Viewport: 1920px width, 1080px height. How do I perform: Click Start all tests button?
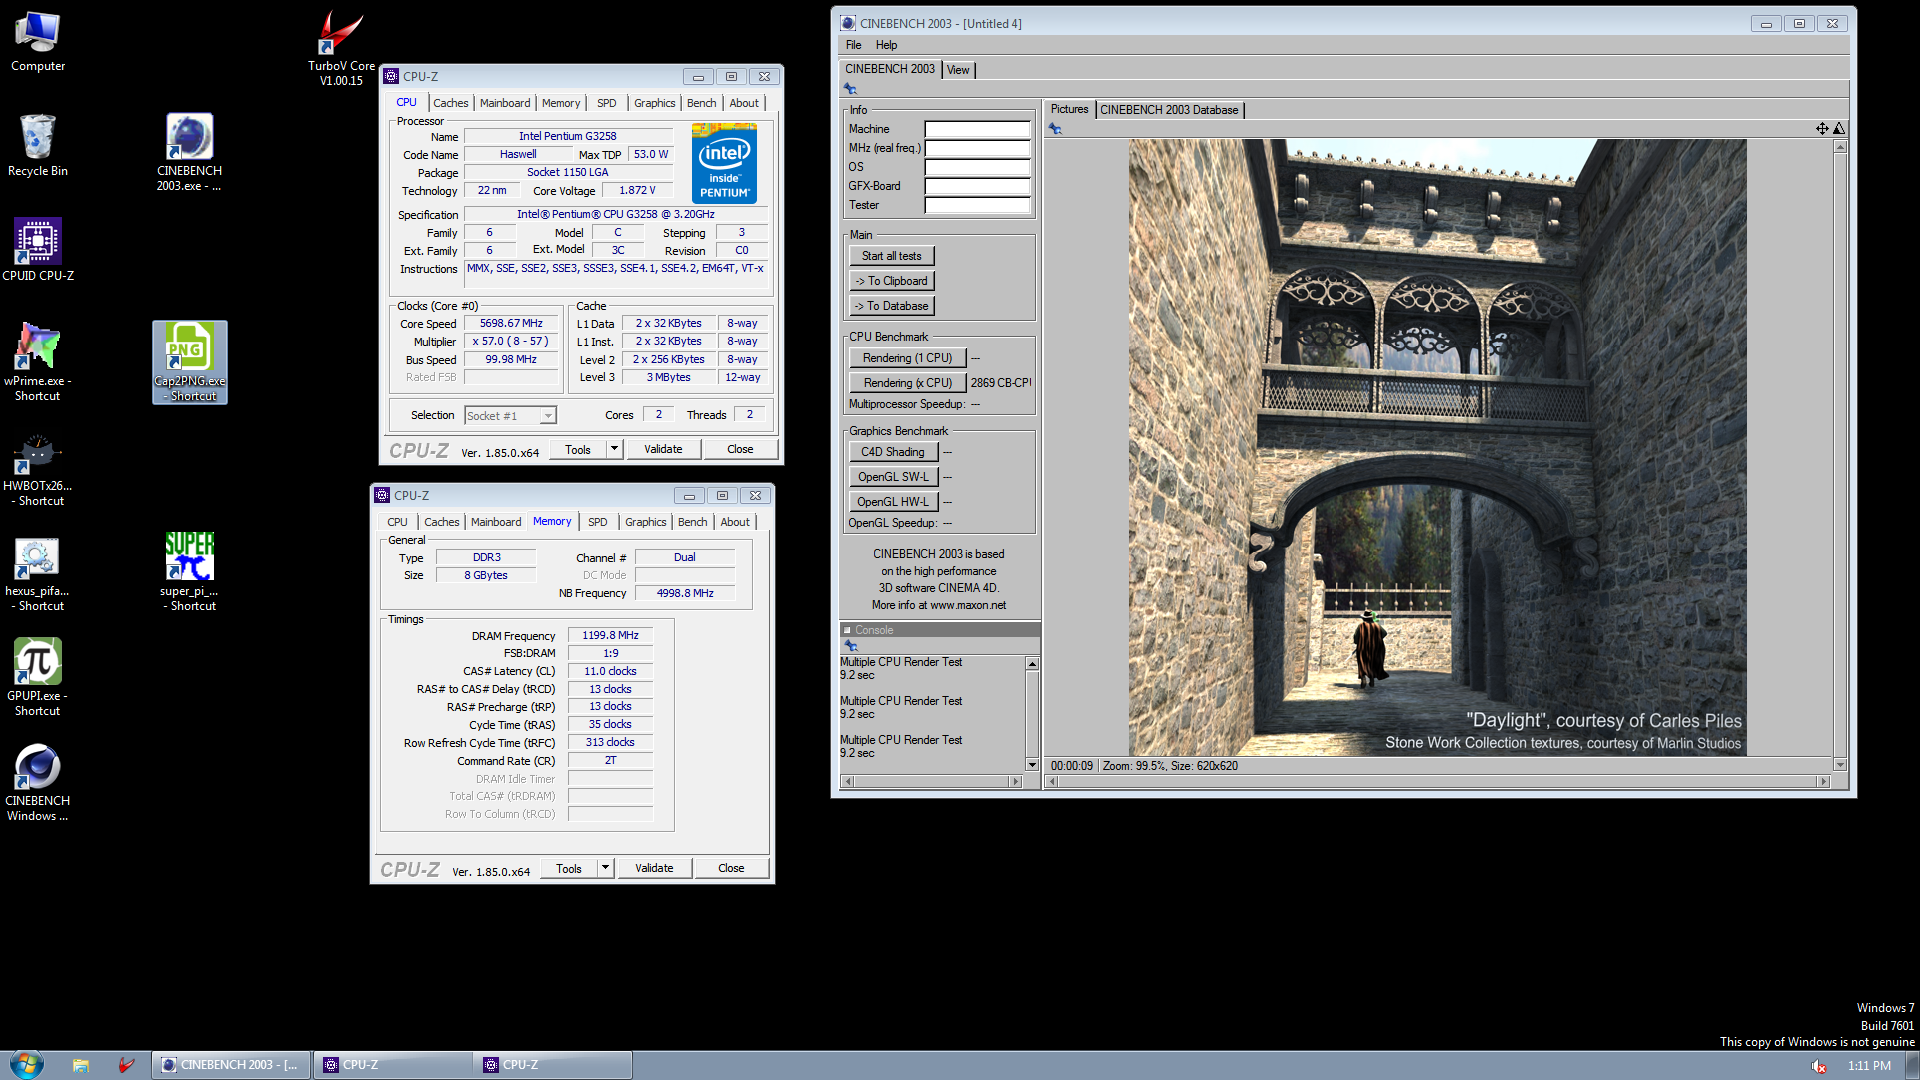pos(891,256)
